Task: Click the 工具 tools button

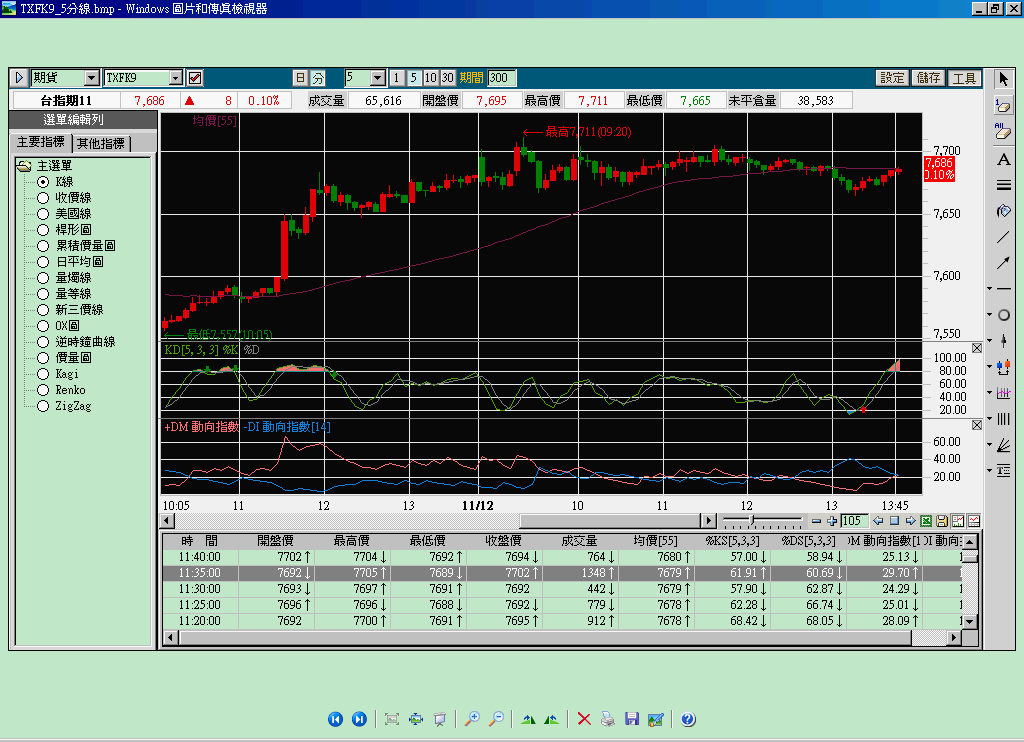Action: coord(964,78)
